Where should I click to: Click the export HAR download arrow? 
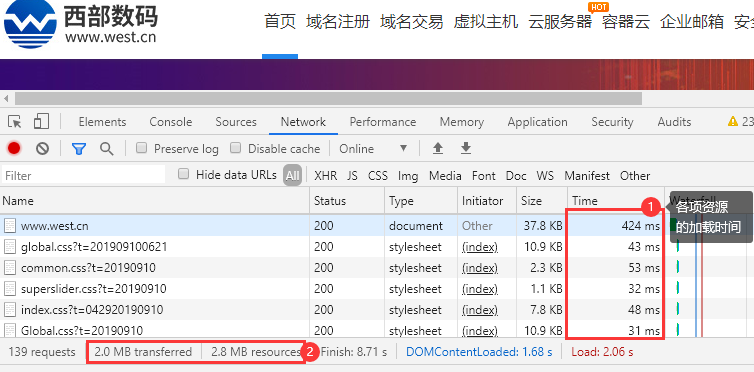click(x=465, y=149)
